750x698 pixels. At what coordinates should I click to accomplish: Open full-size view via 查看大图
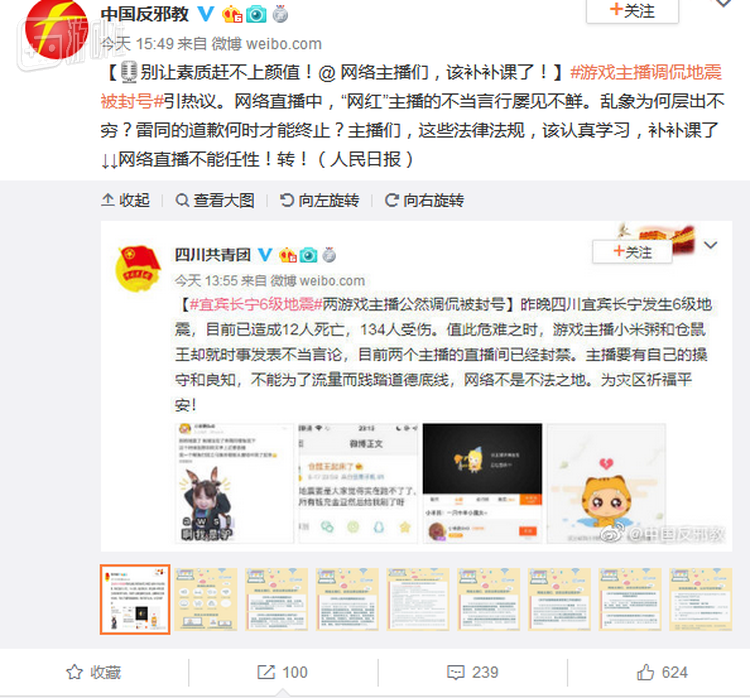(x=215, y=200)
